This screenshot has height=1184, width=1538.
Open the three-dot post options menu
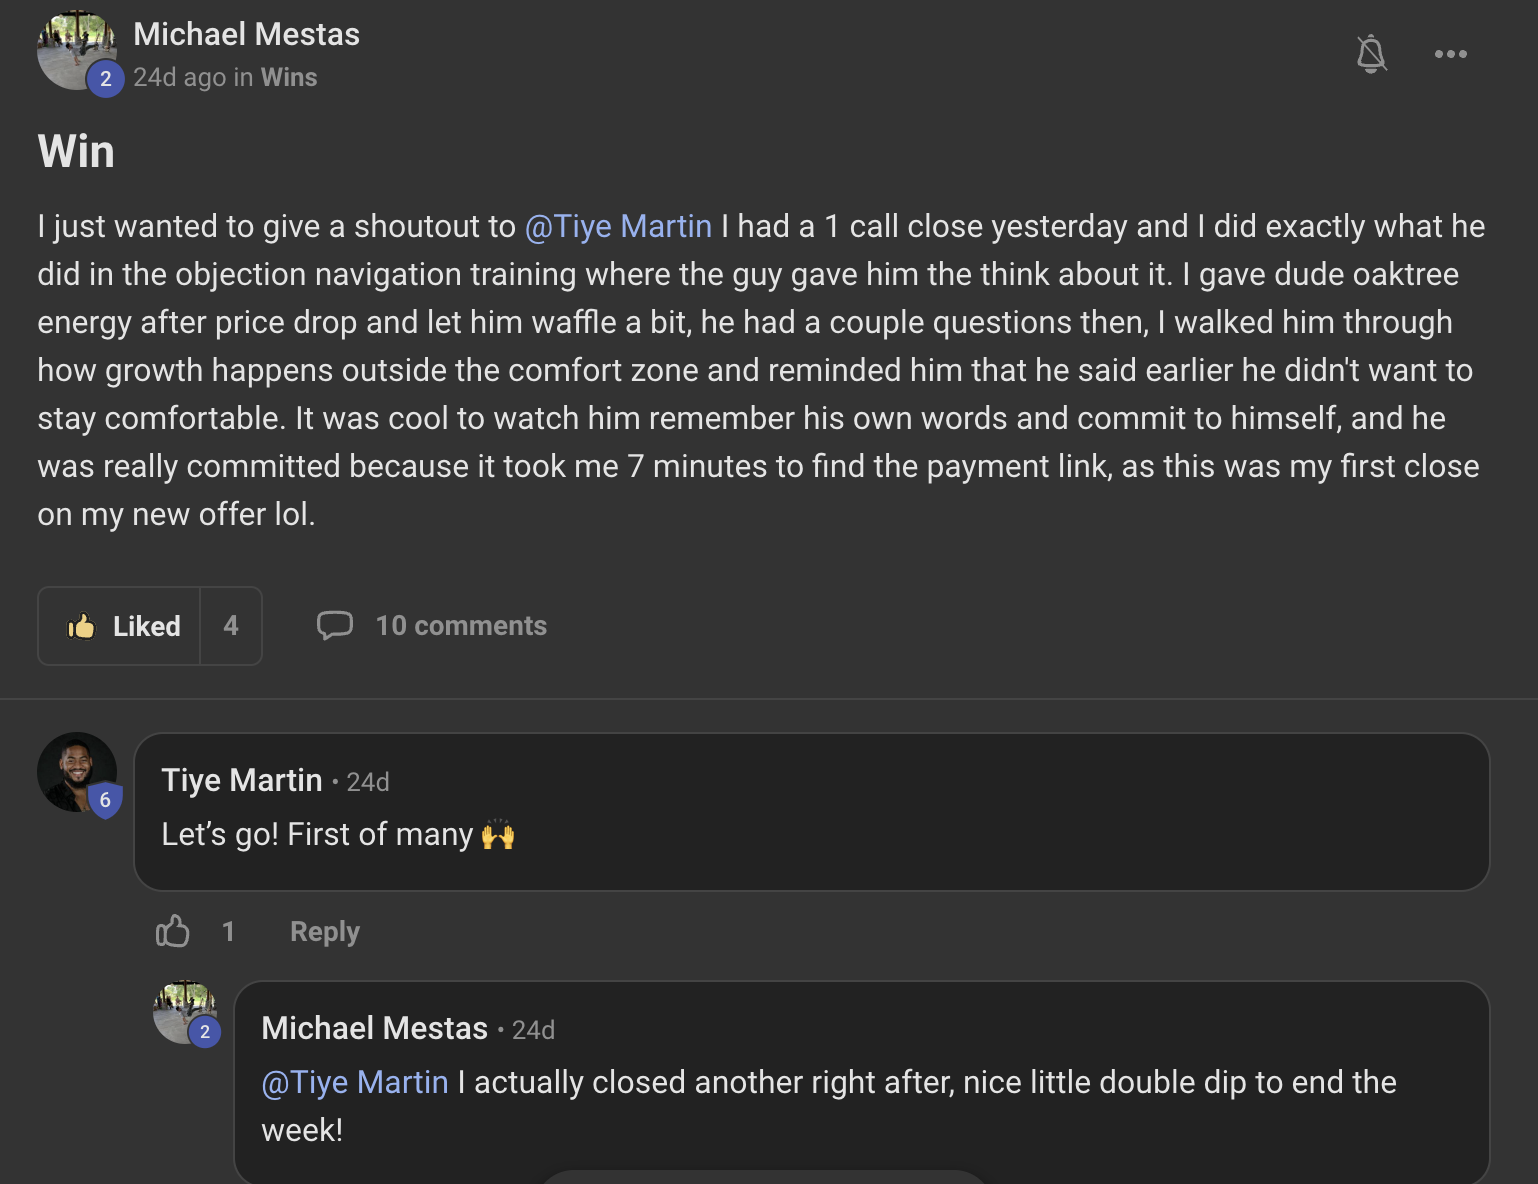coord(1450,54)
